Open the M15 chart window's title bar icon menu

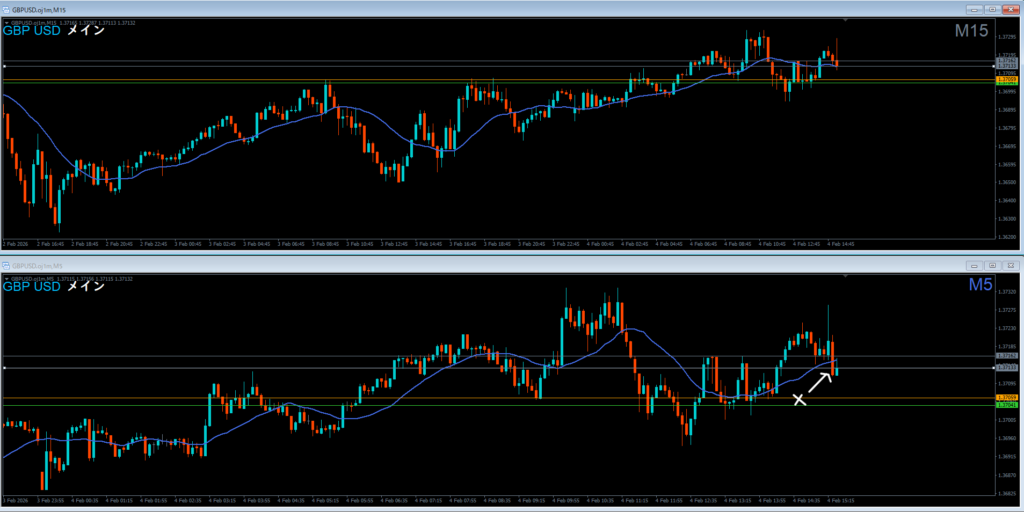[x=6, y=9]
